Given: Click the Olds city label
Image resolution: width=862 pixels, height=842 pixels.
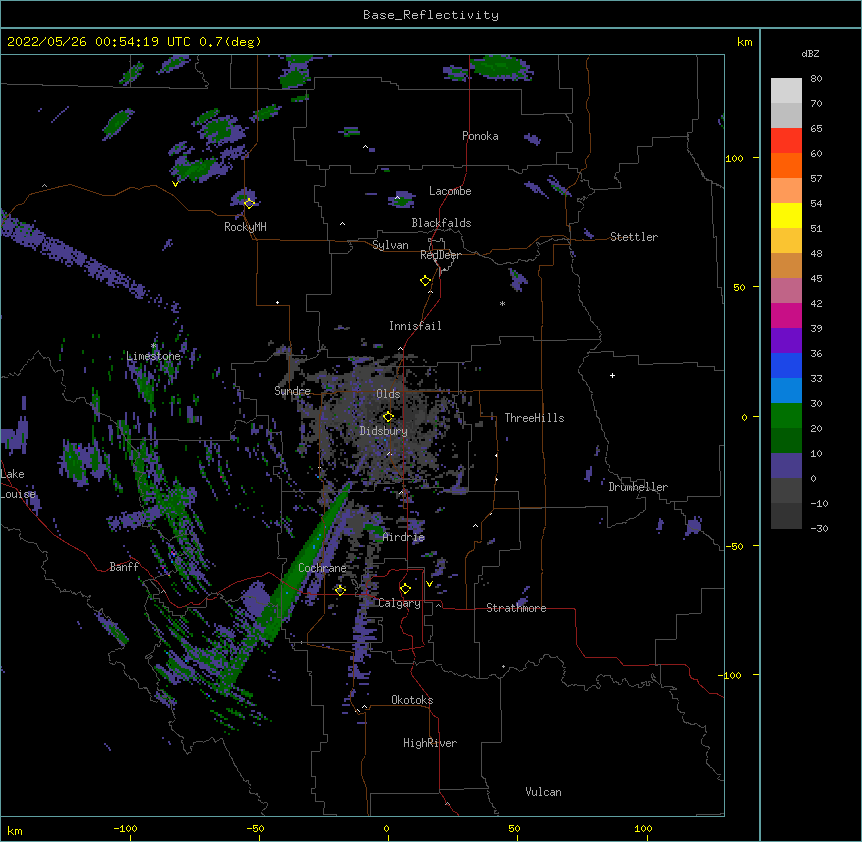Looking at the screenshot, I should (x=388, y=394).
